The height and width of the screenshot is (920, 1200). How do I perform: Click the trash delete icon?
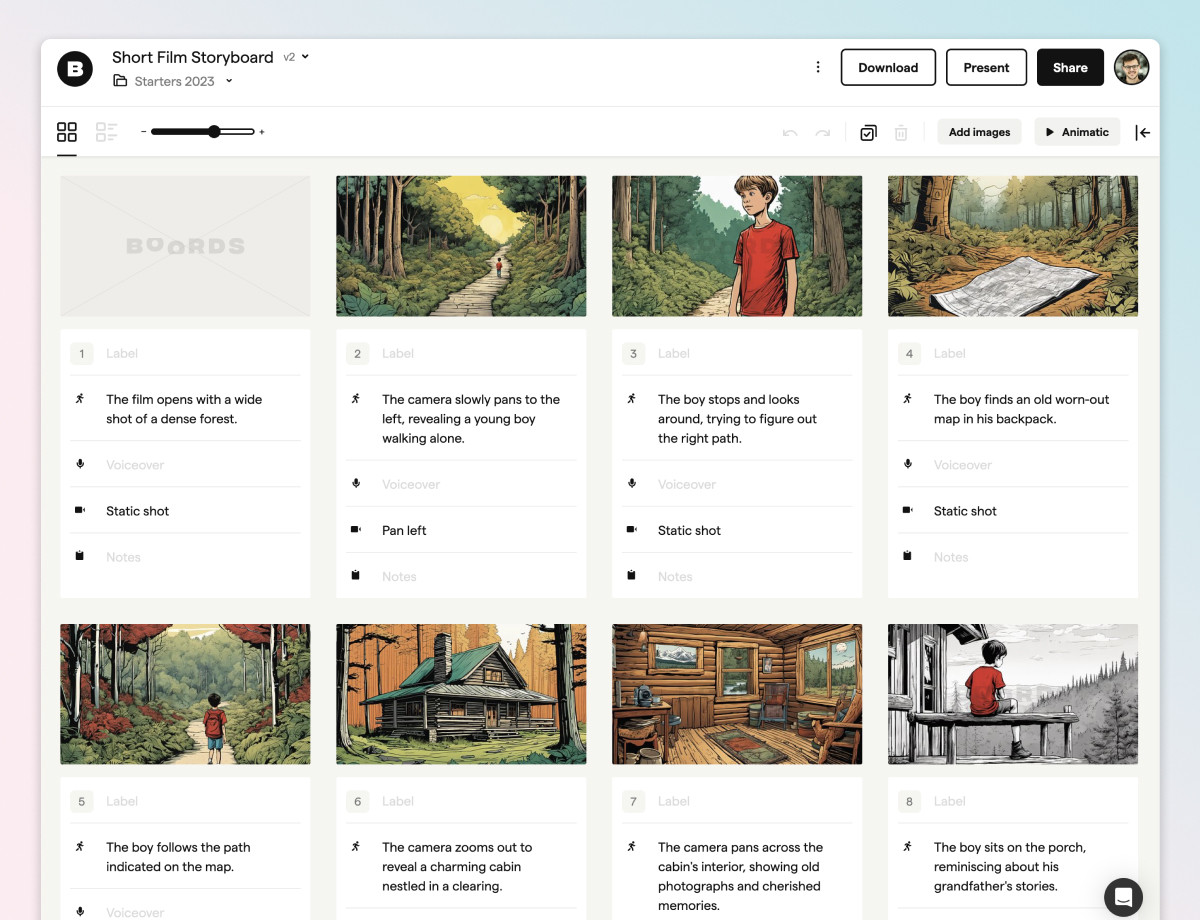(x=901, y=133)
